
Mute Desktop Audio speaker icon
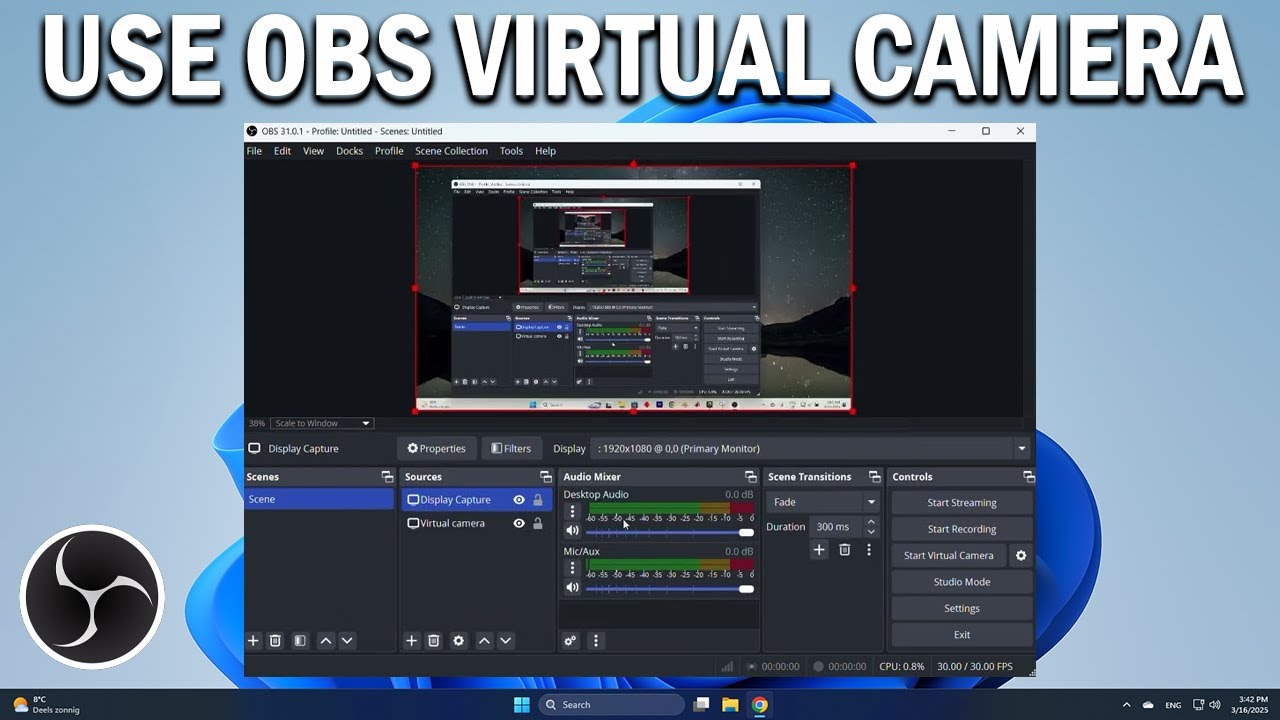pyautogui.click(x=572, y=531)
